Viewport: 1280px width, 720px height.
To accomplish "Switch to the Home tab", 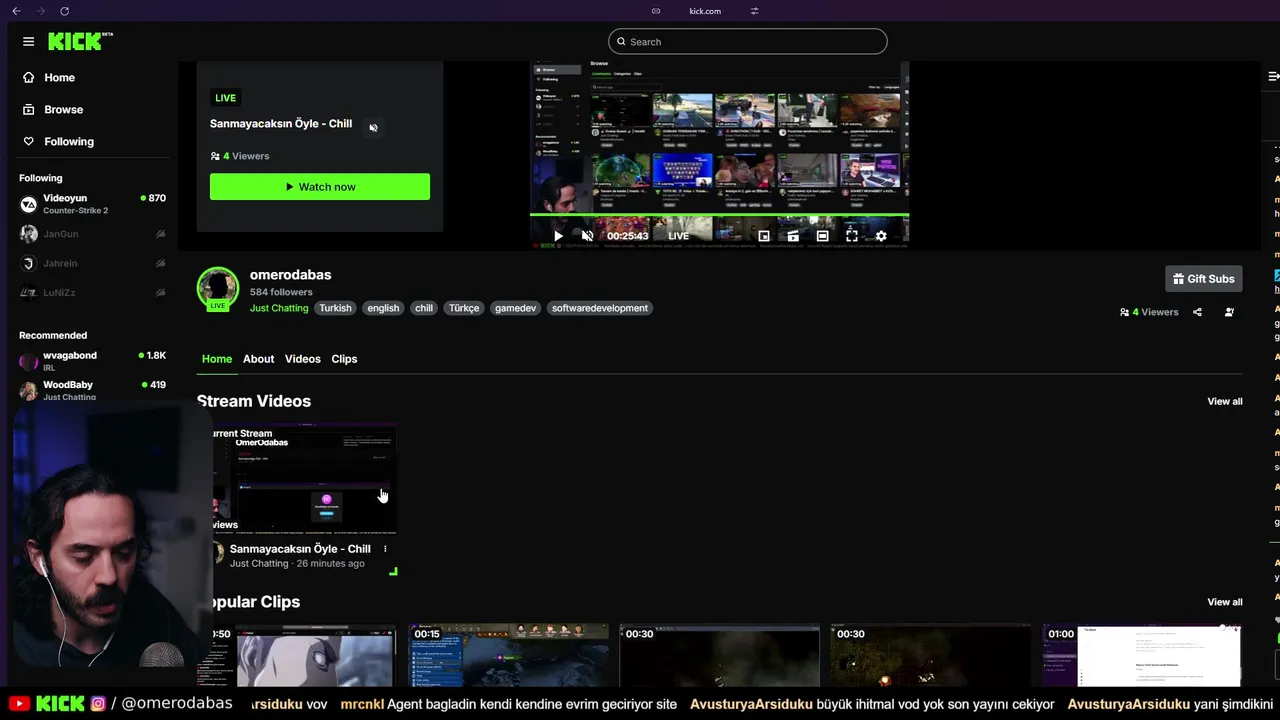I will click(x=217, y=359).
